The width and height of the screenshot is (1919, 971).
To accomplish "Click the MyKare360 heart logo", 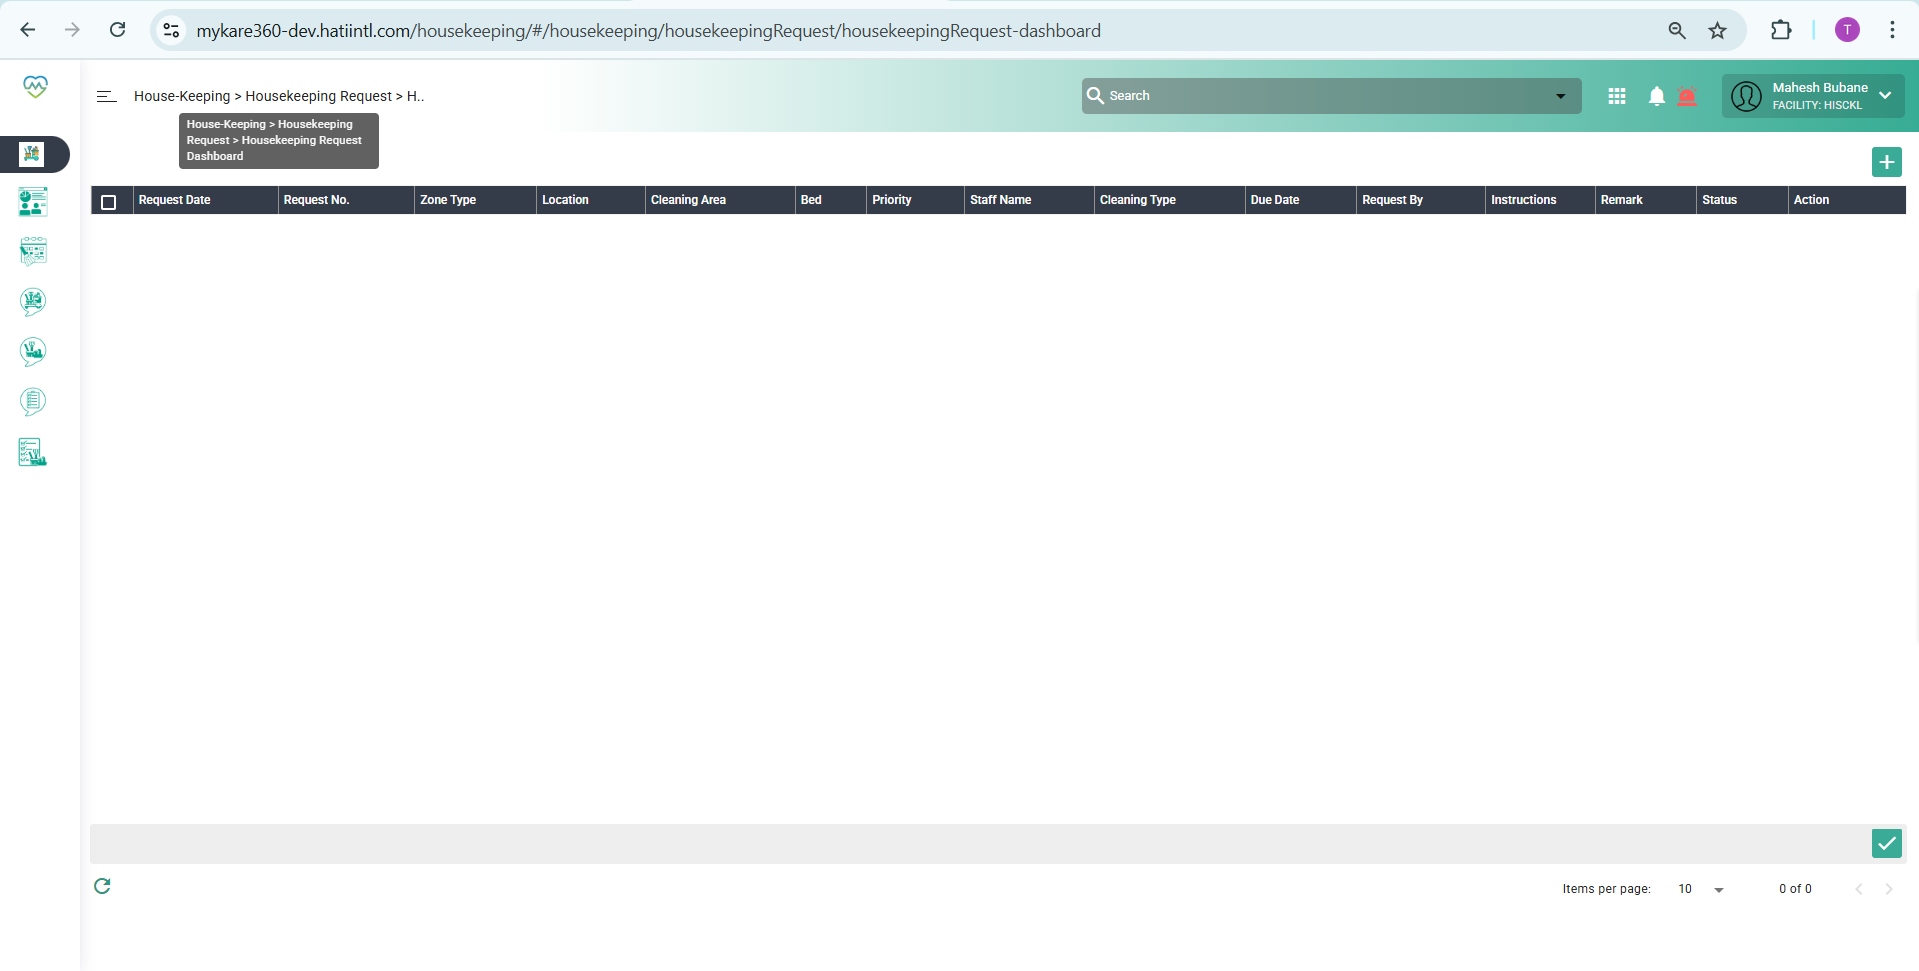I will coord(35,87).
